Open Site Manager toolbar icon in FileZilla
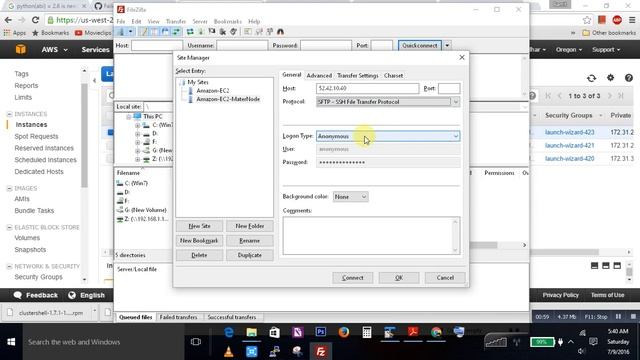 tap(121, 32)
